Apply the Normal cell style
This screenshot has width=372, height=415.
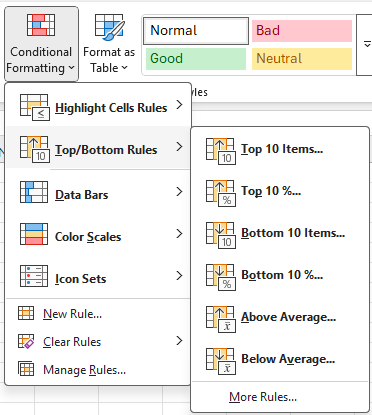pos(196,31)
